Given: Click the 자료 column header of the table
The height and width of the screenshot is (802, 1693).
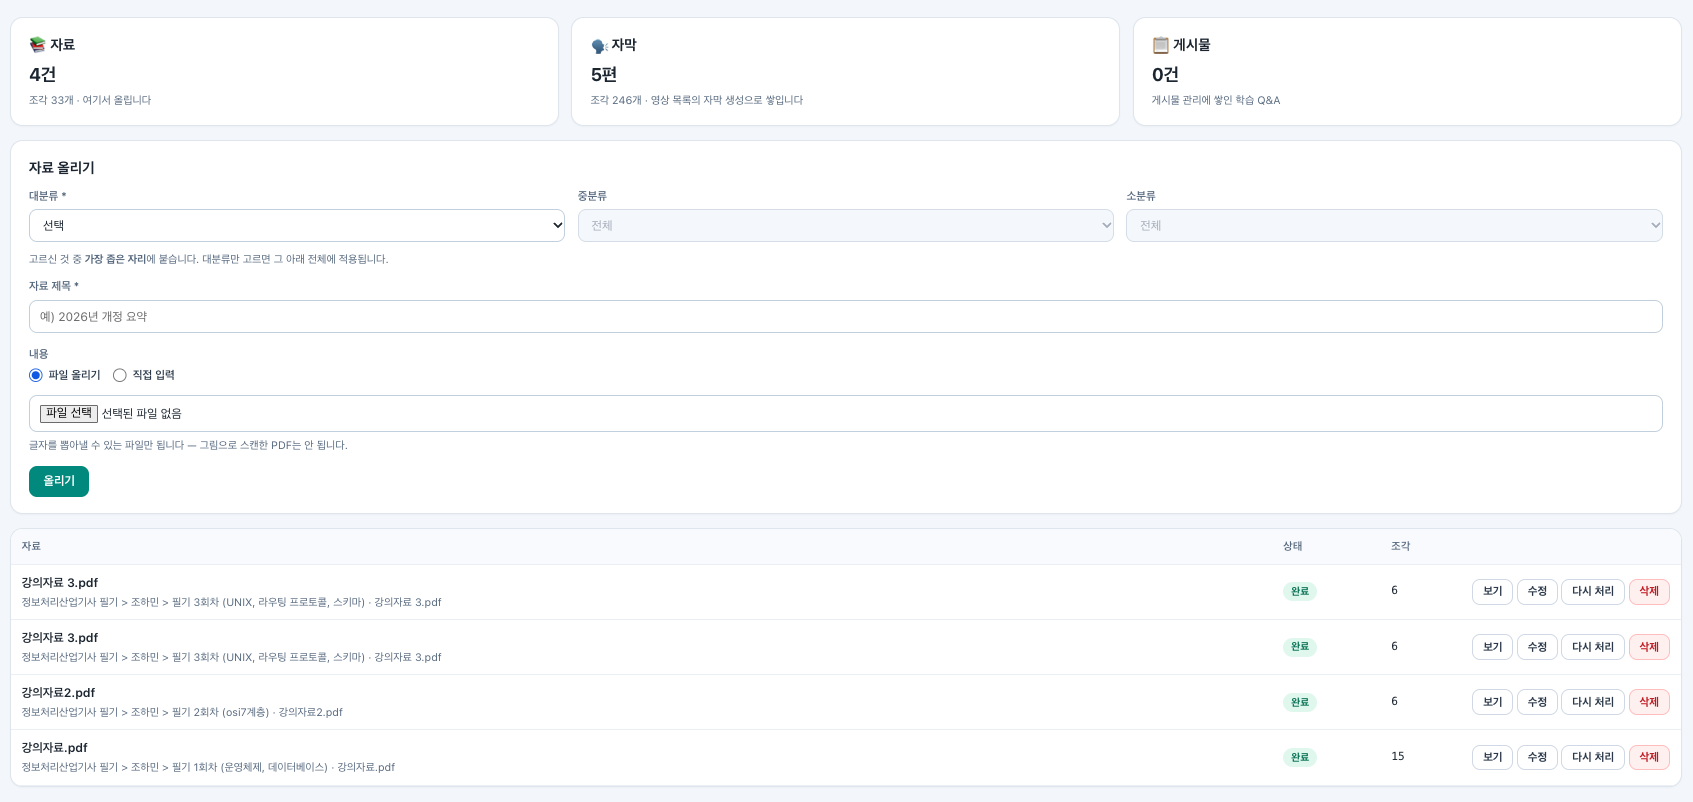Looking at the screenshot, I should pyautogui.click(x=31, y=546).
